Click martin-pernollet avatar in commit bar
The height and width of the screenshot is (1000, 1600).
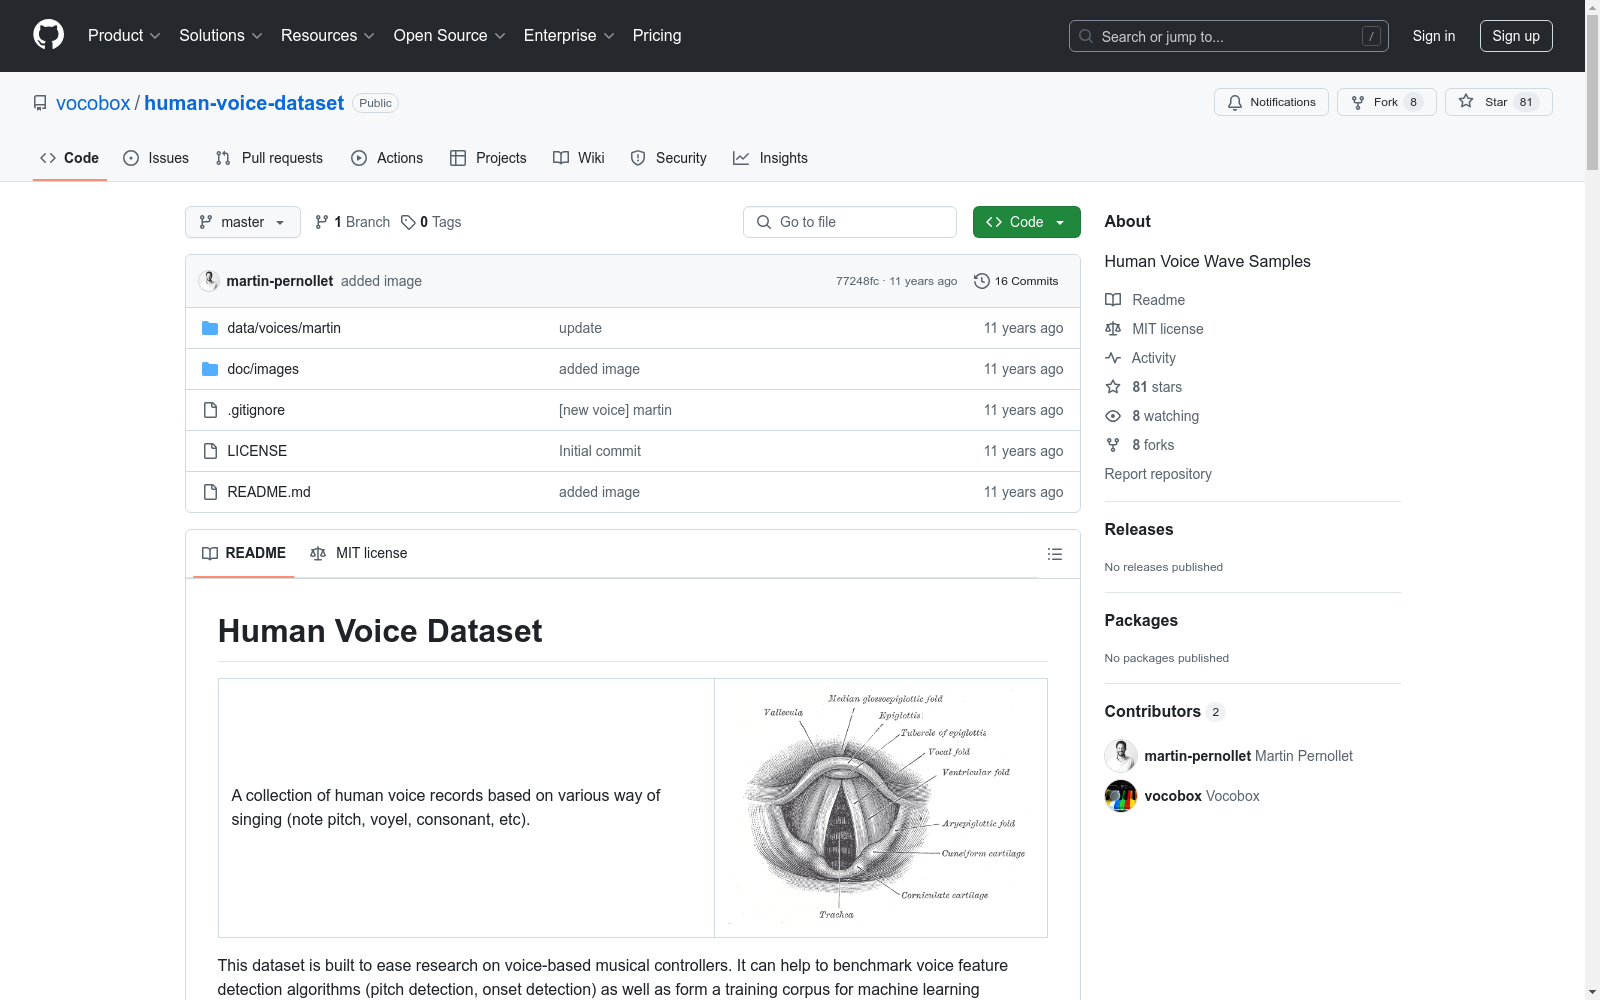coord(209,281)
